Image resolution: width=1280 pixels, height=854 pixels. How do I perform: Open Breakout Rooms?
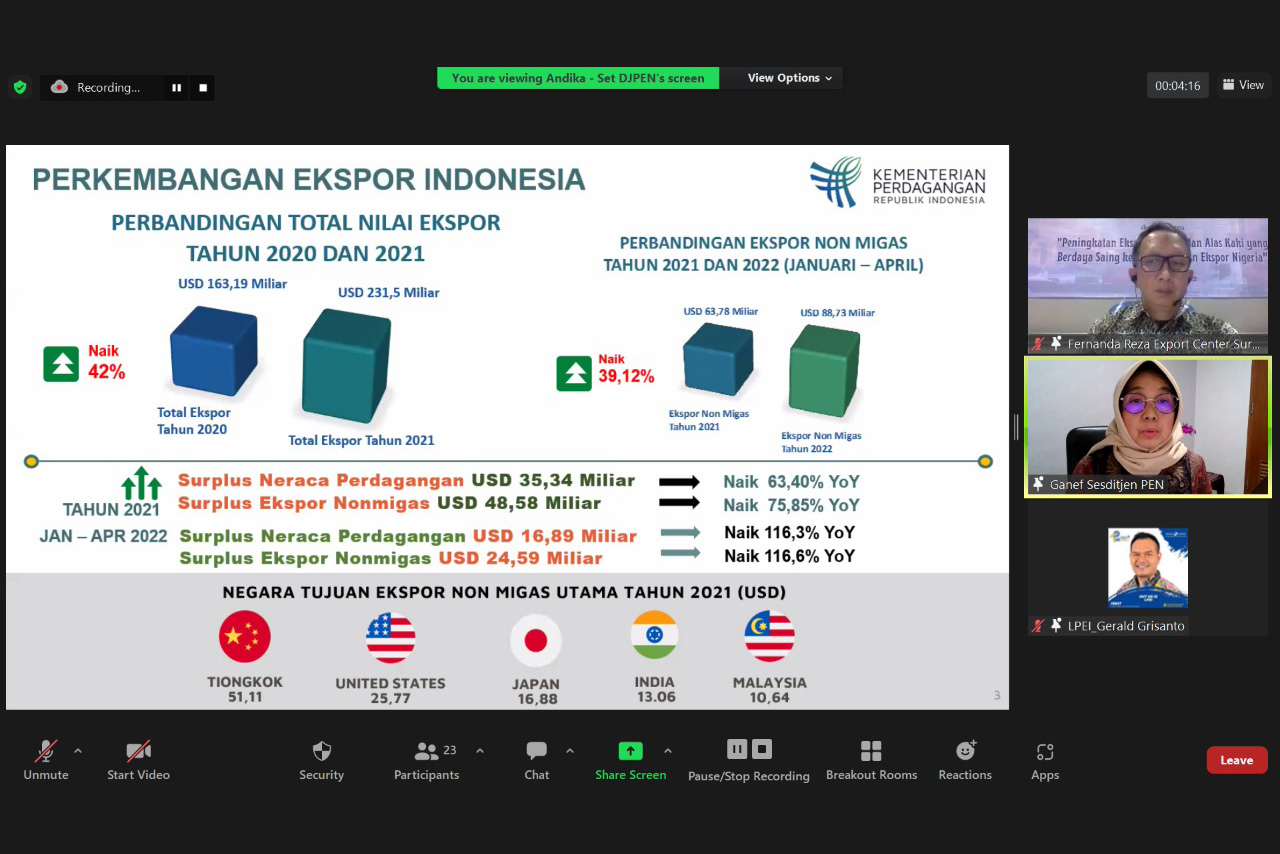[x=871, y=752]
